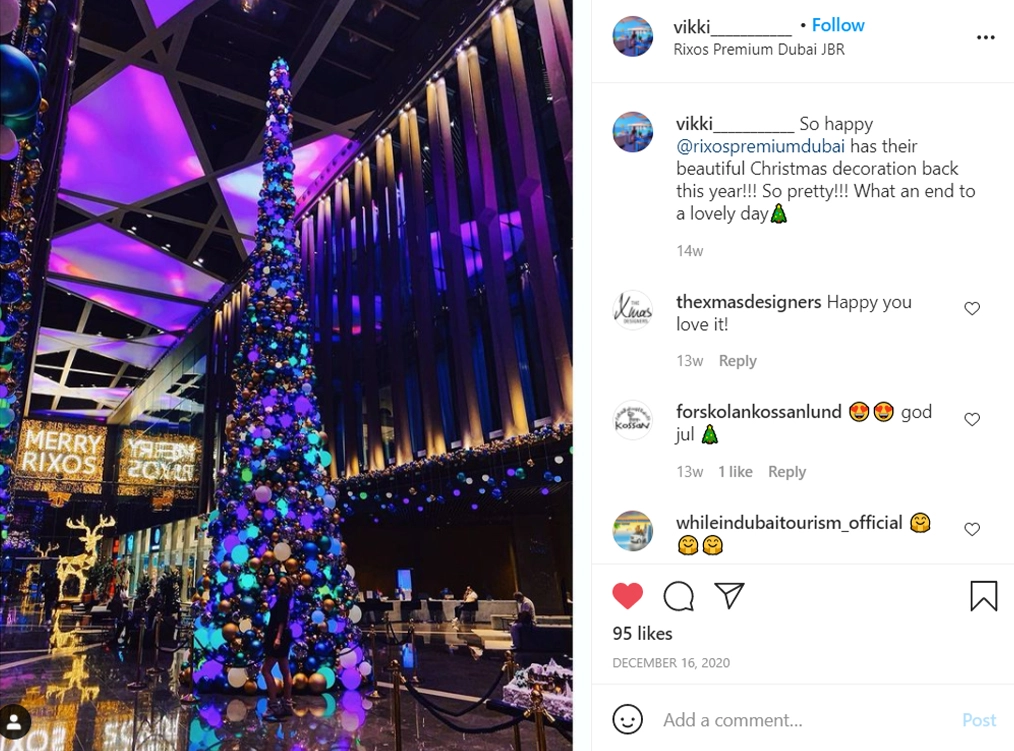Viewport: 1014px width, 751px height.
Task: Open Rixos Premium Dubai JBR location
Action: click(759, 49)
